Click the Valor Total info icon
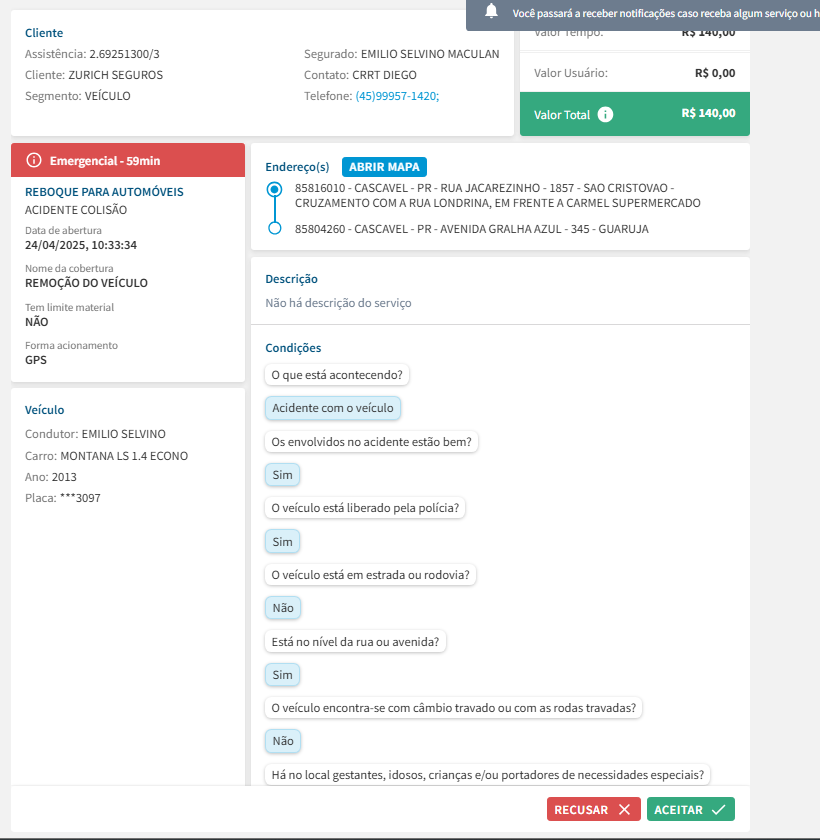820x840 pixels. (605, 114)
